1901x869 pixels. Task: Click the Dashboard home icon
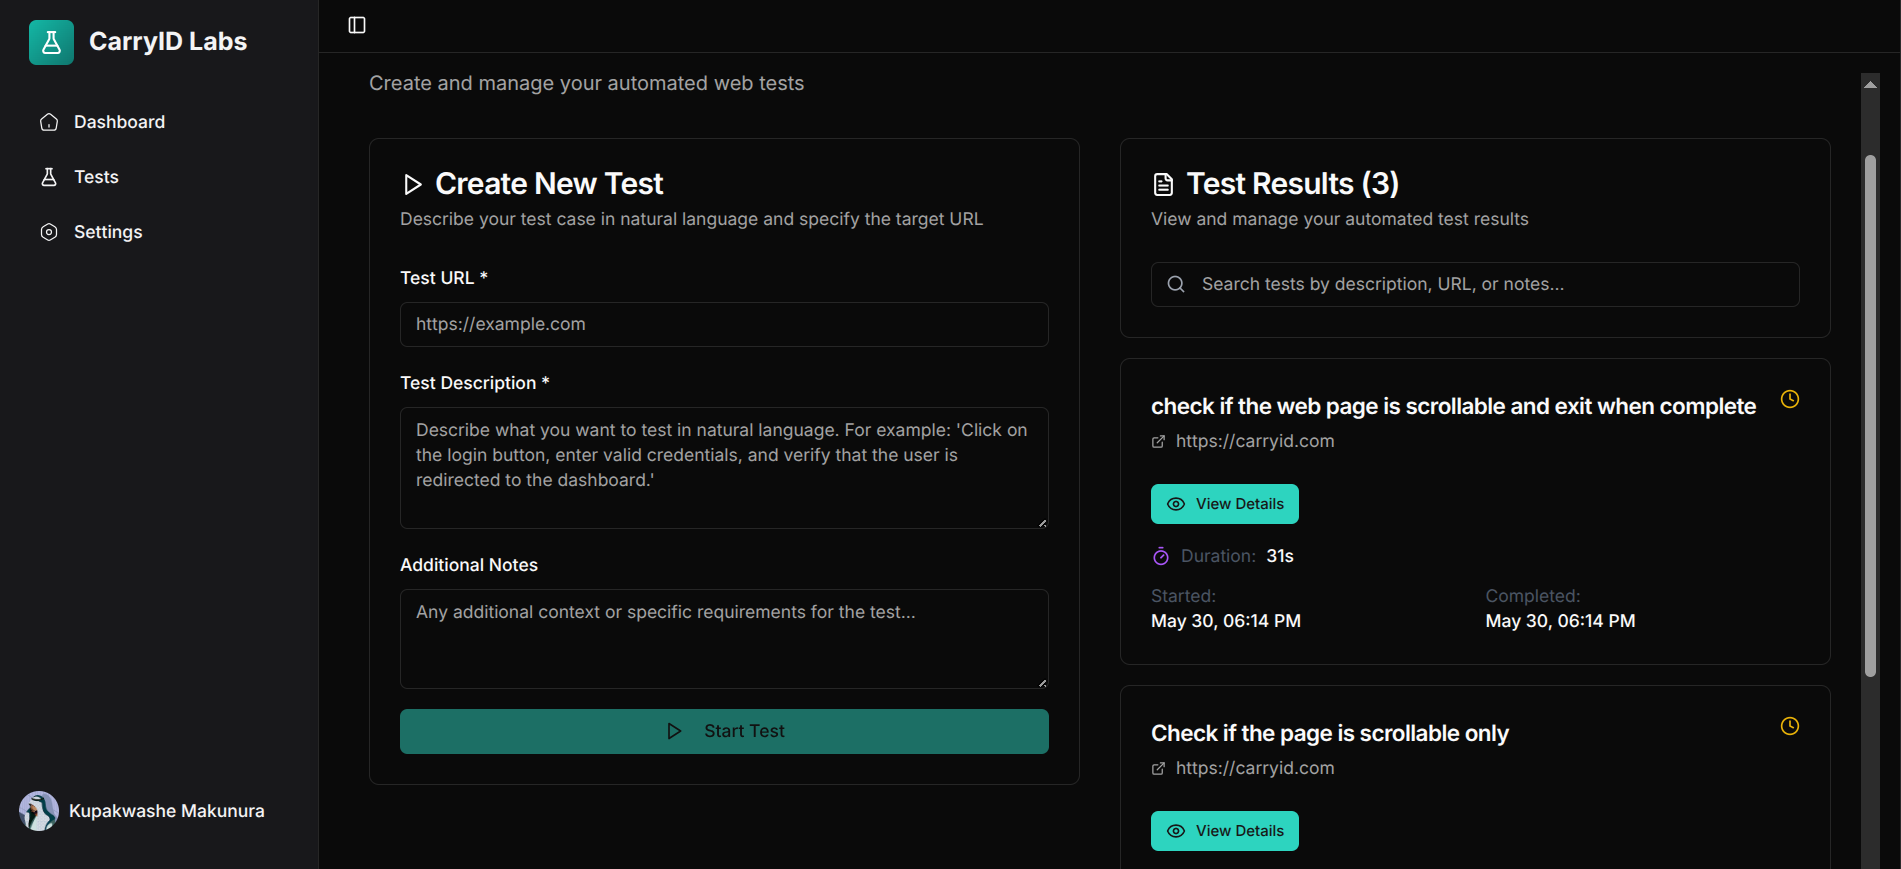tap(49, 122)
